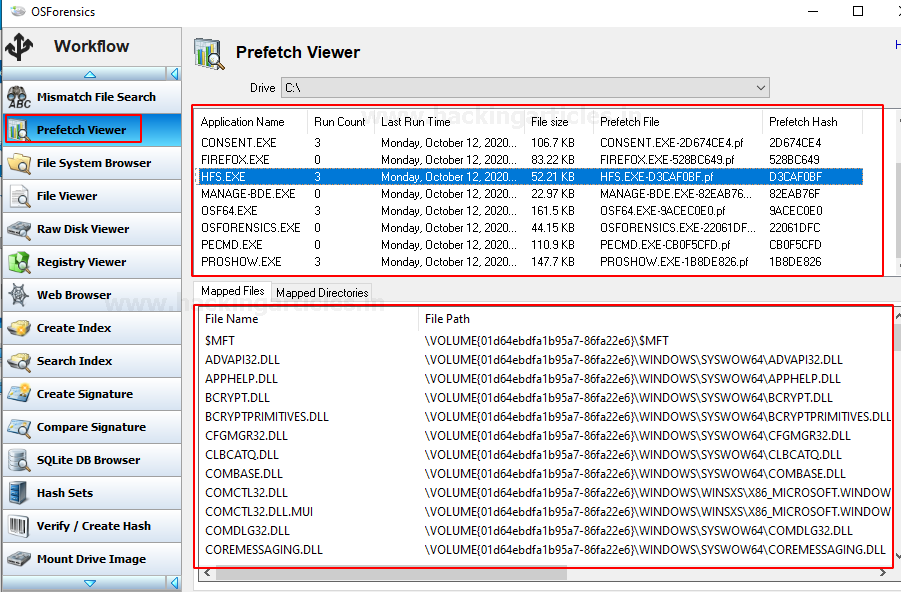Click the COMBASE.DLL file entry
Screen dimensions: 901x592
244,474
